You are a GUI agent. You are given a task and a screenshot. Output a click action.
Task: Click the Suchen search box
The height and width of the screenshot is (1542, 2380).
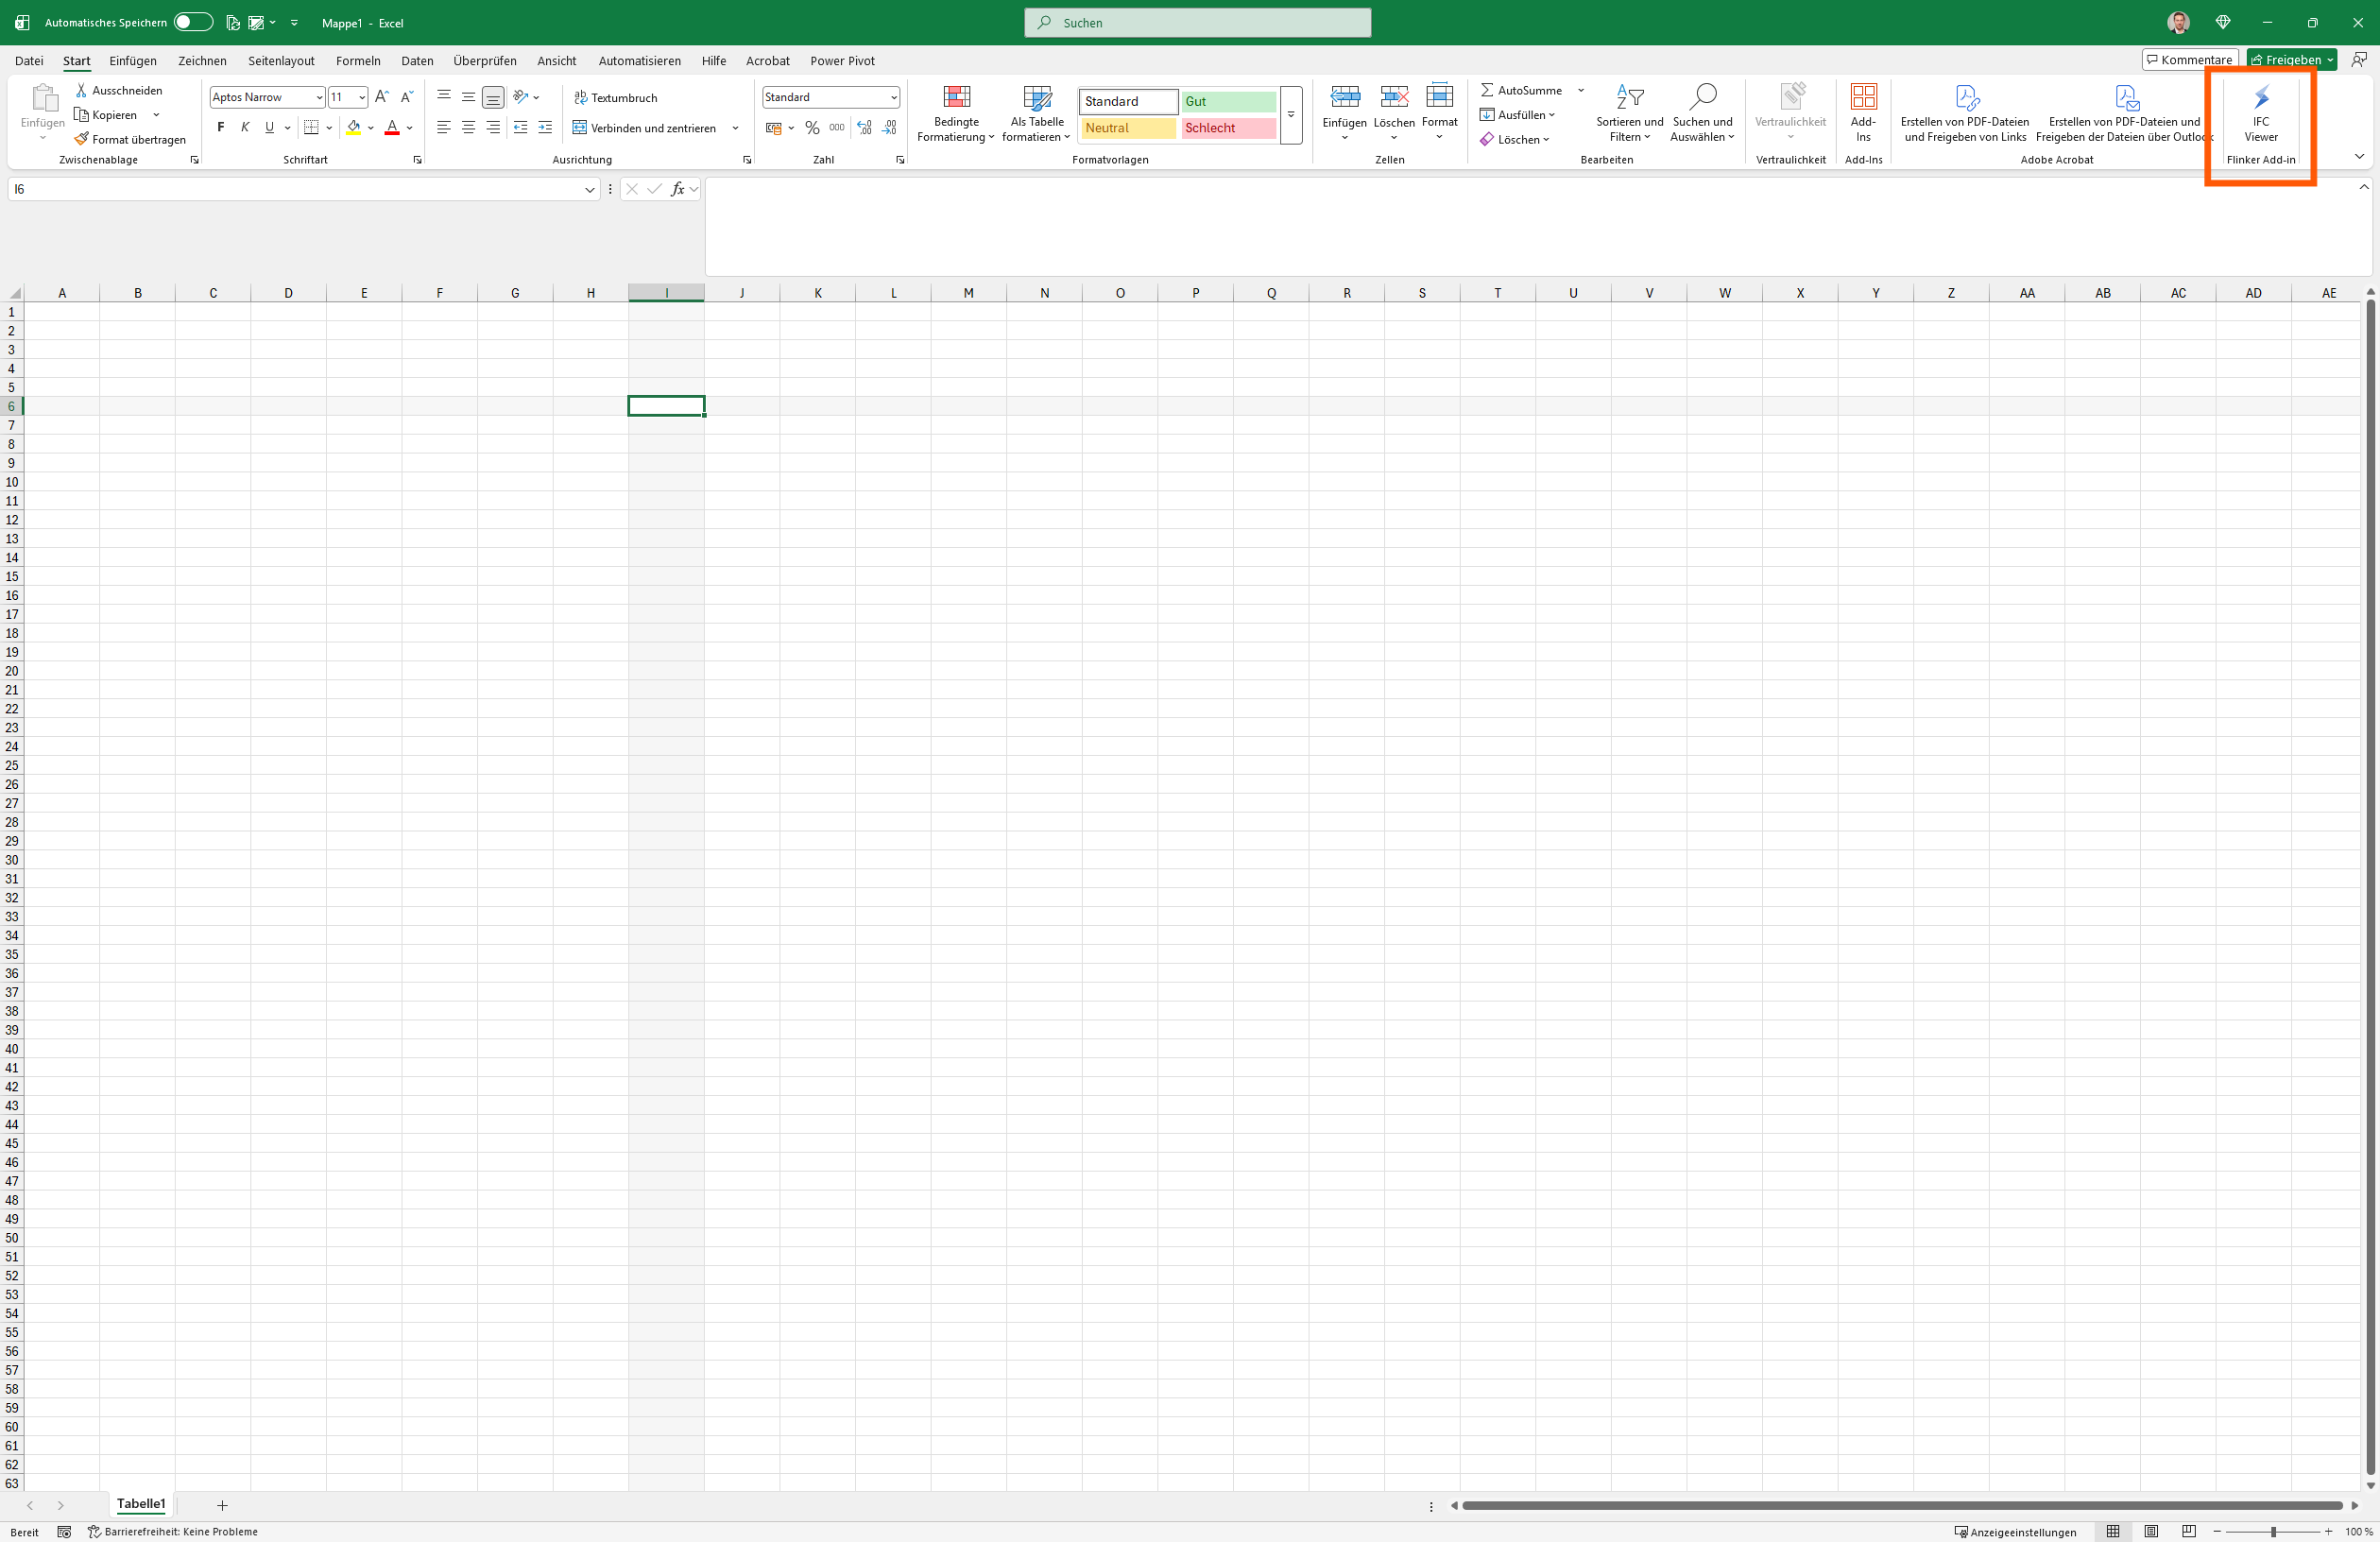[1197, 22]
